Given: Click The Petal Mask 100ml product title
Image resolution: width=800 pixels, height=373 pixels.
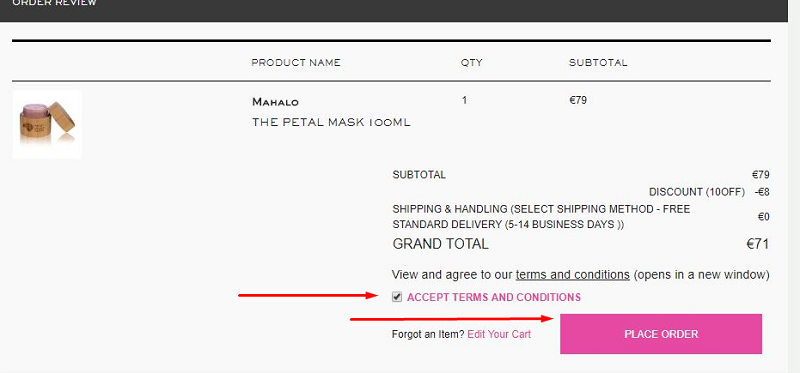Looking at the screenshot, I should tap(331, 122).
